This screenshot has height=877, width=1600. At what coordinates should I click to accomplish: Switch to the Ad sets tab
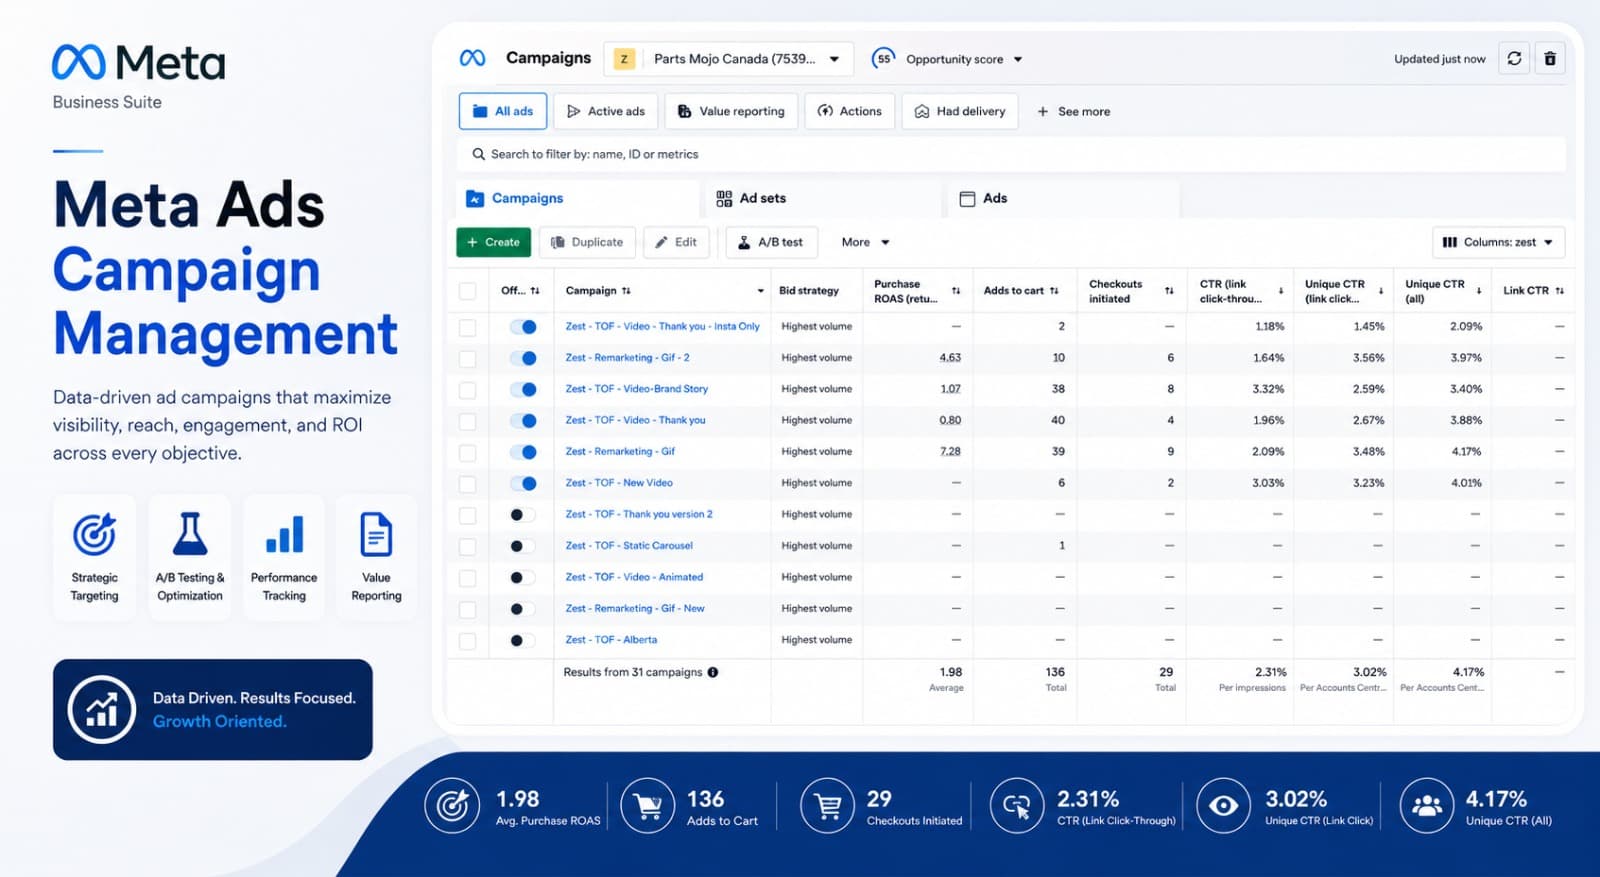(x=824, y=199)
